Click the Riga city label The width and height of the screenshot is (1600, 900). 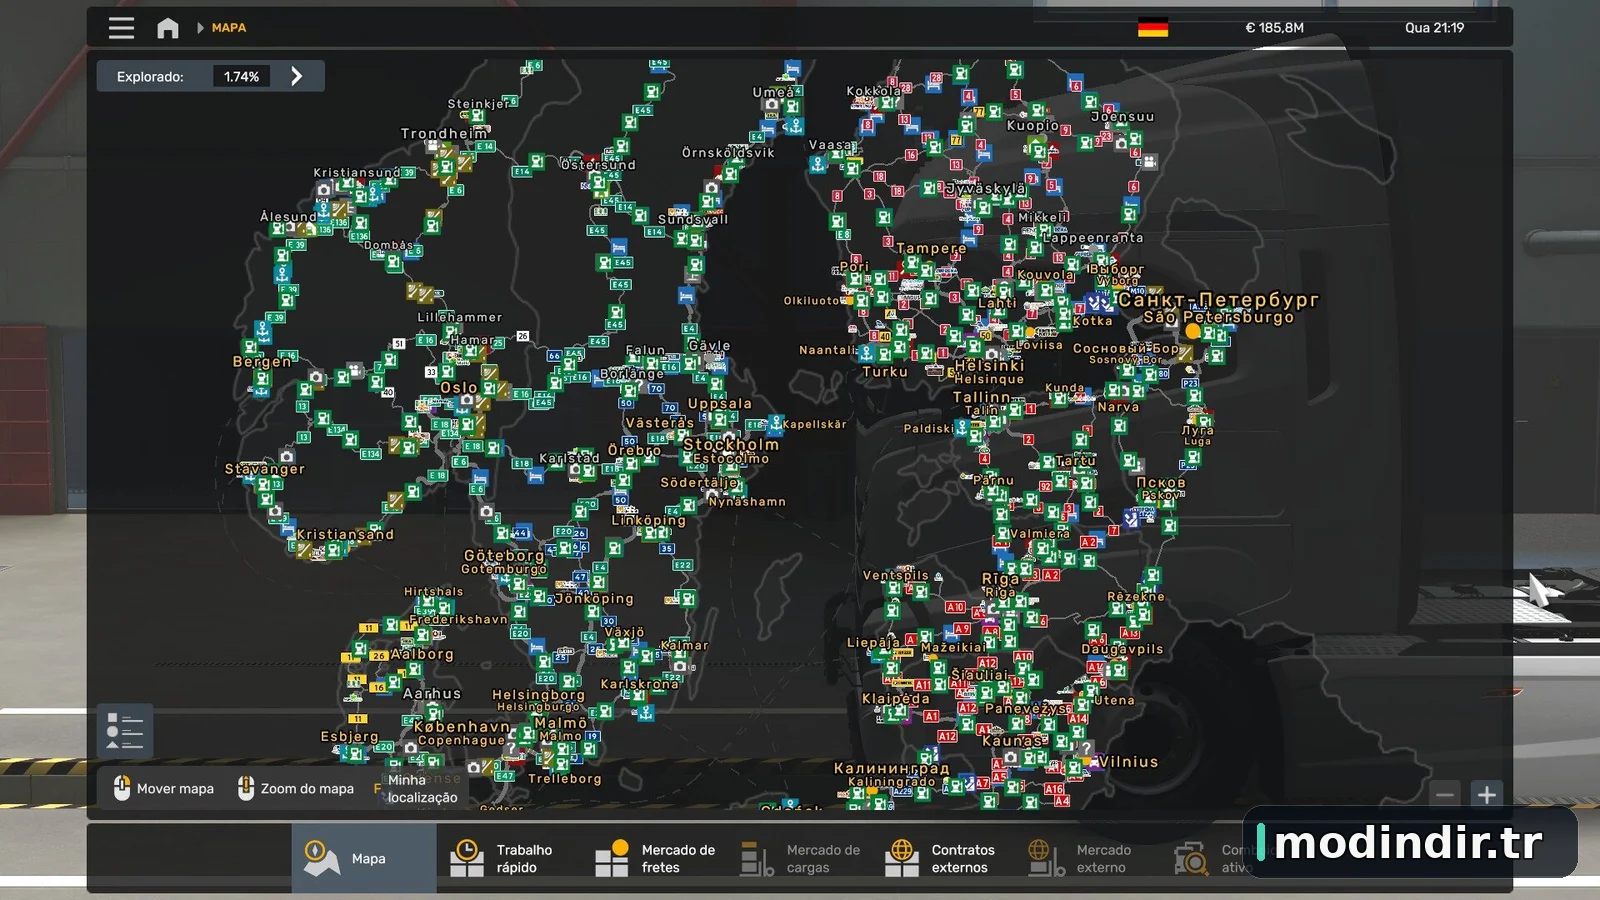tap(1000, 578)
